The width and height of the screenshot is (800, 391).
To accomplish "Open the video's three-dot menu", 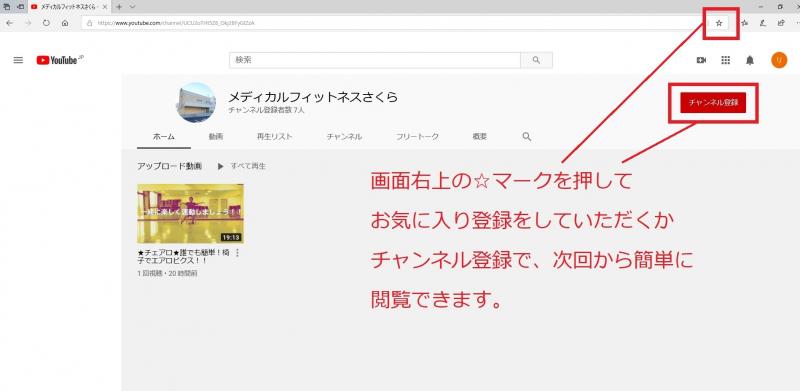I will (x=238, y=253).
